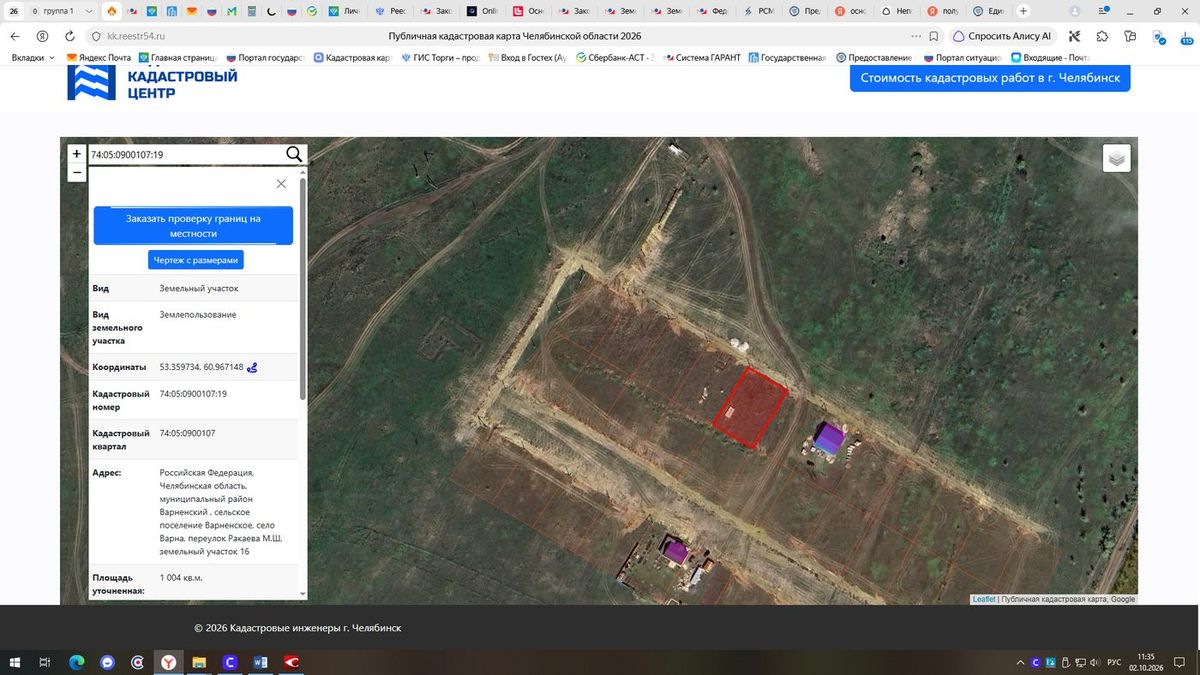
Task: Open File Explorer from taskbar
Action: (199, 662)
